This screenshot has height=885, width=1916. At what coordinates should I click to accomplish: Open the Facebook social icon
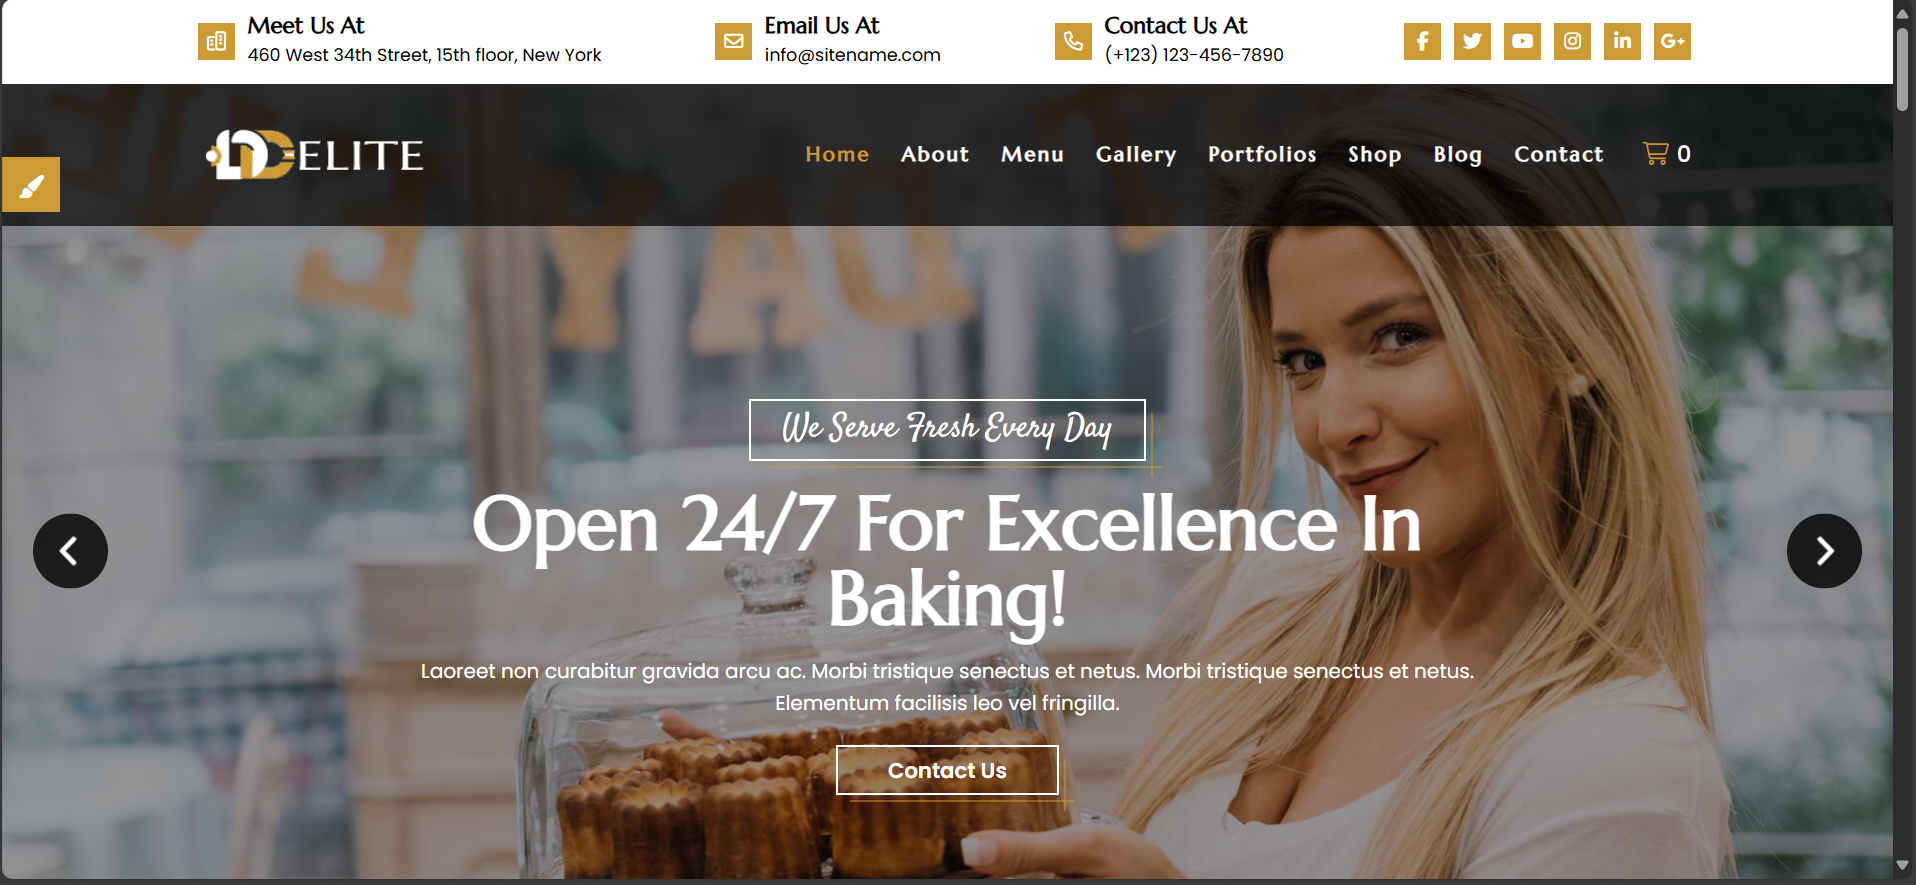pos(1422,41)
